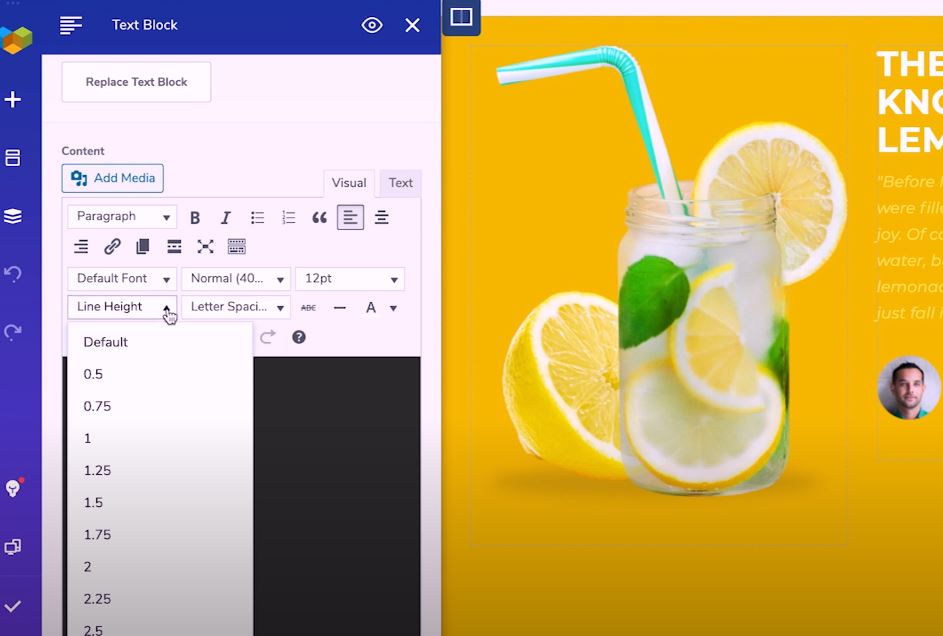Image resolution: width=943 pixels, height=636 pixels.
Task: Select align left
Action: pyautogui.click(x=351, y=218)
